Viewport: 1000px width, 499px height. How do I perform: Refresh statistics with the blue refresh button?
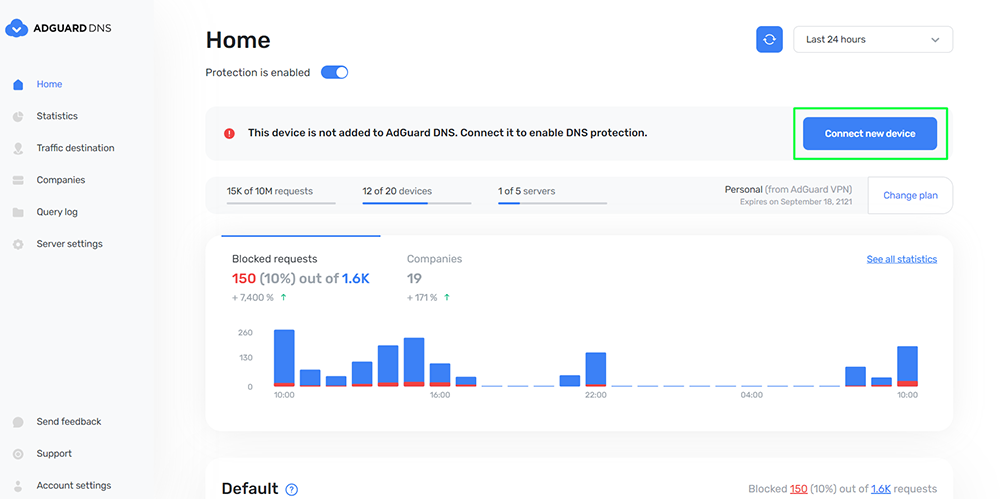[x=769, y=40]
